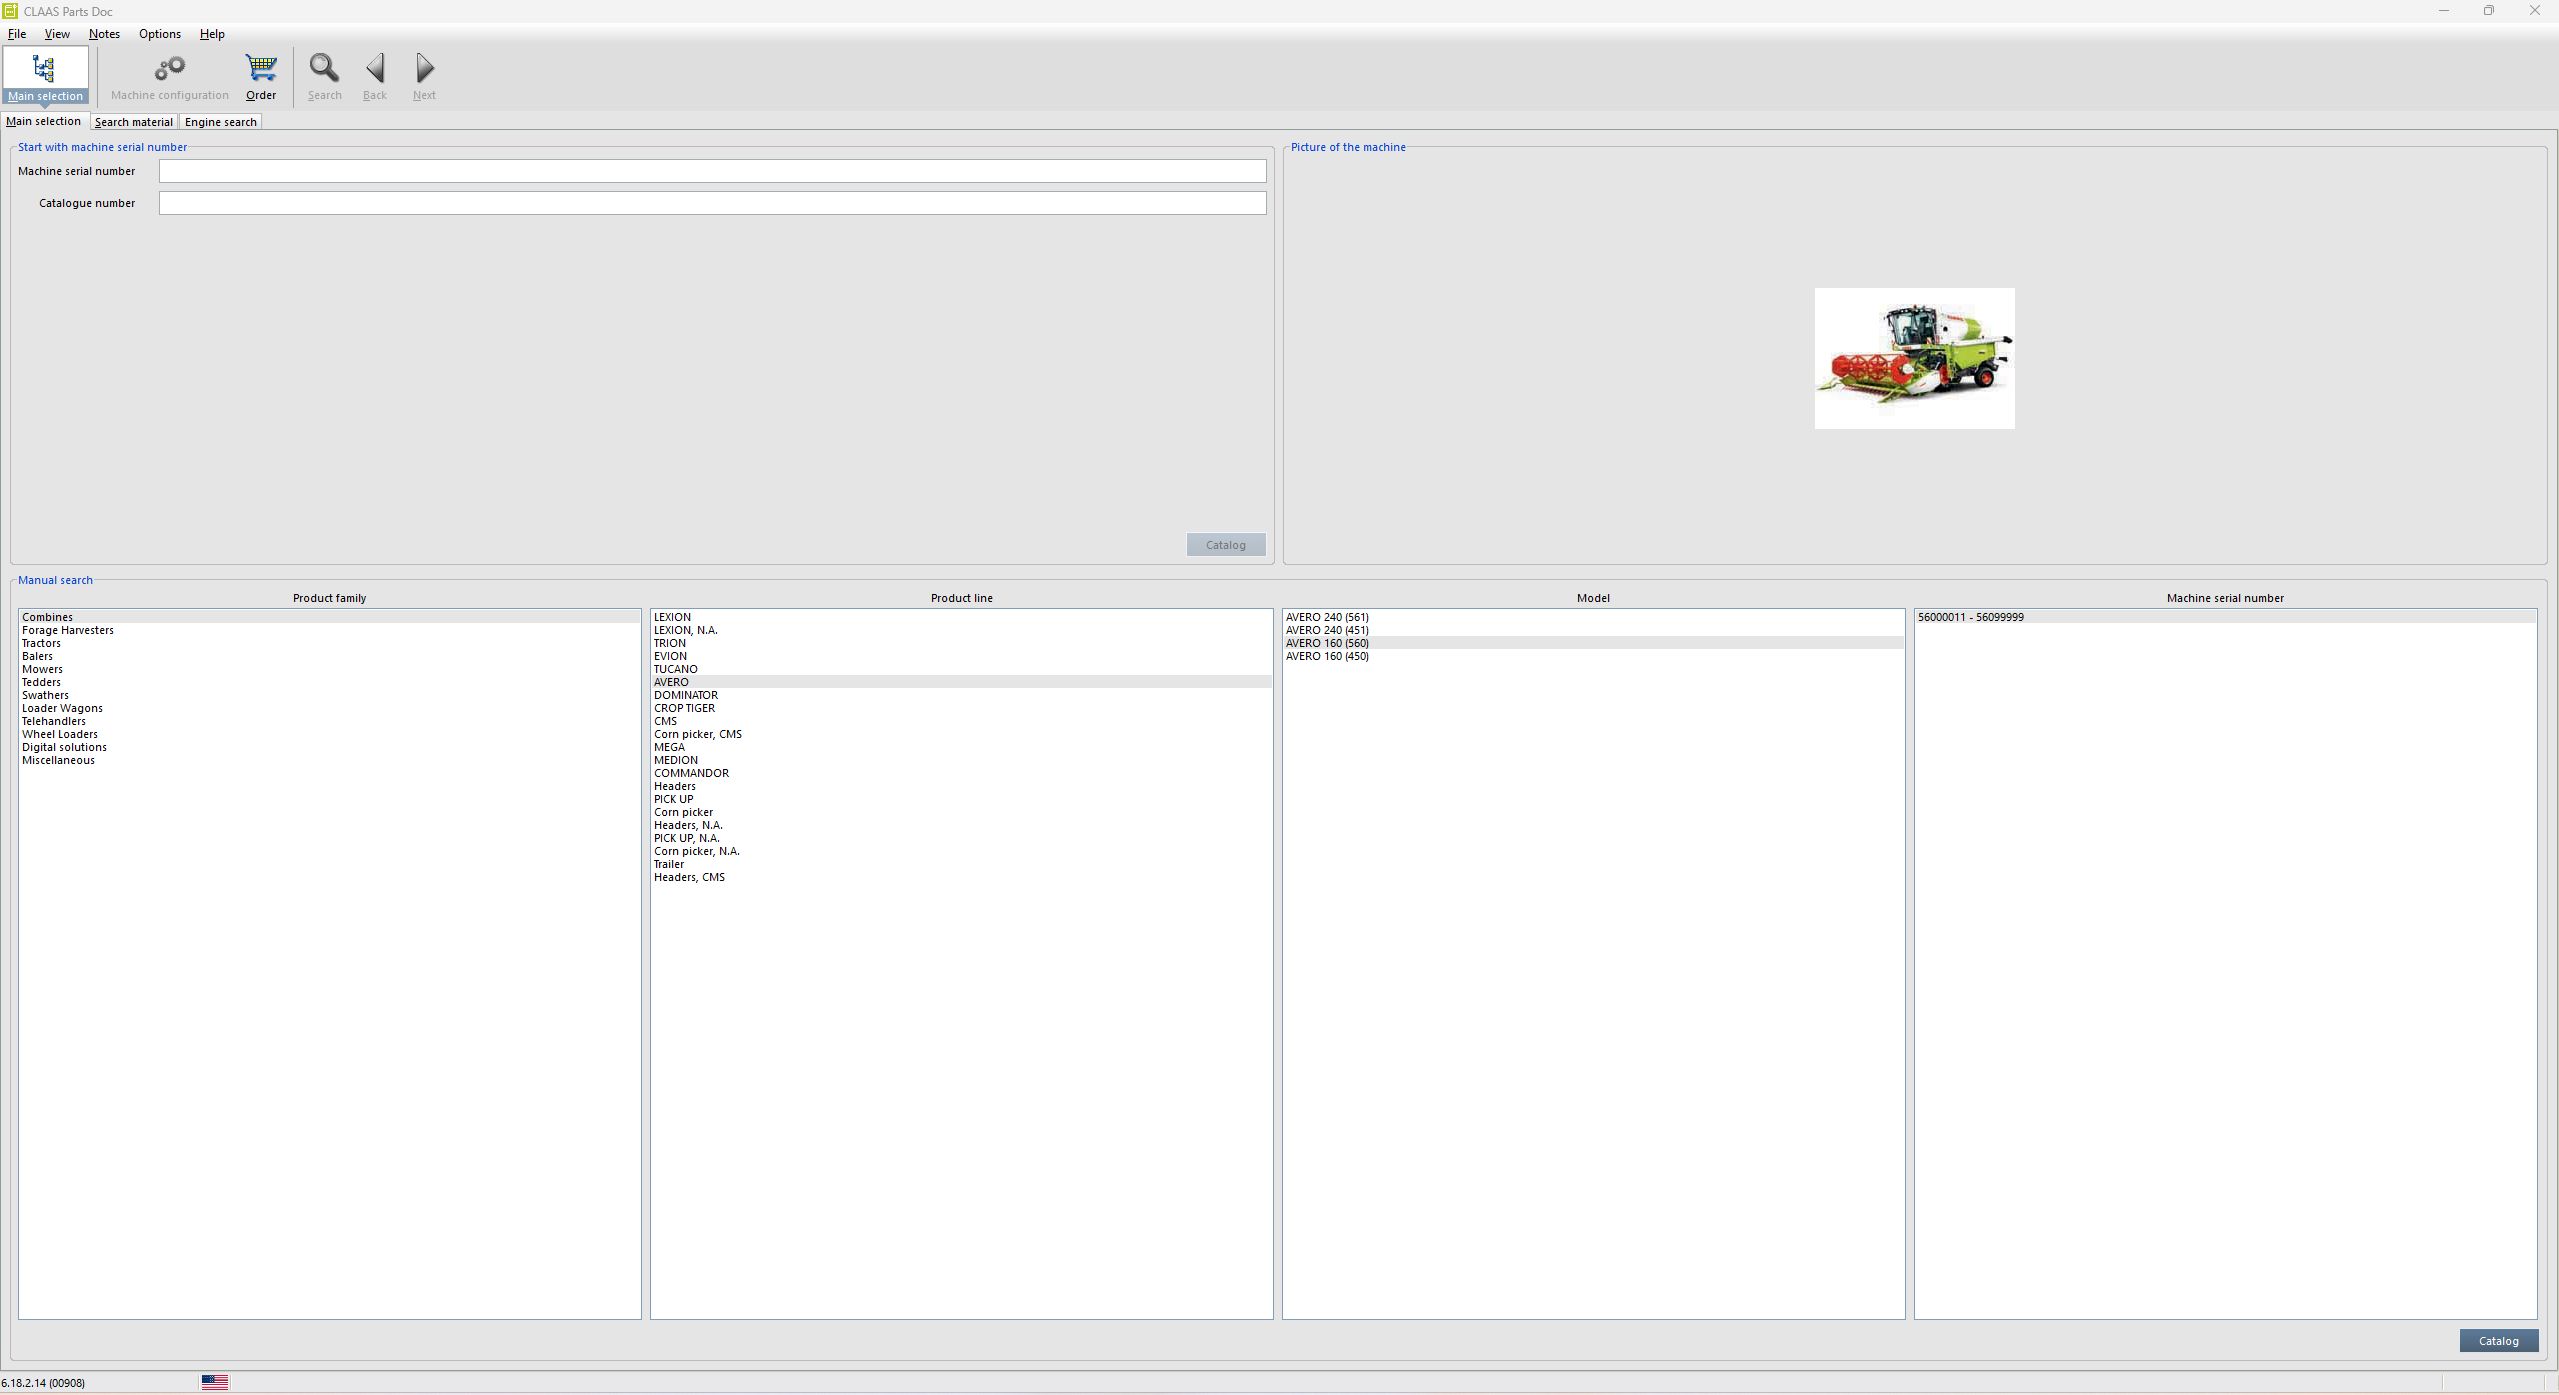Select Combines in Product family list
This screenshot has width=2559, height=1395.
47,617
